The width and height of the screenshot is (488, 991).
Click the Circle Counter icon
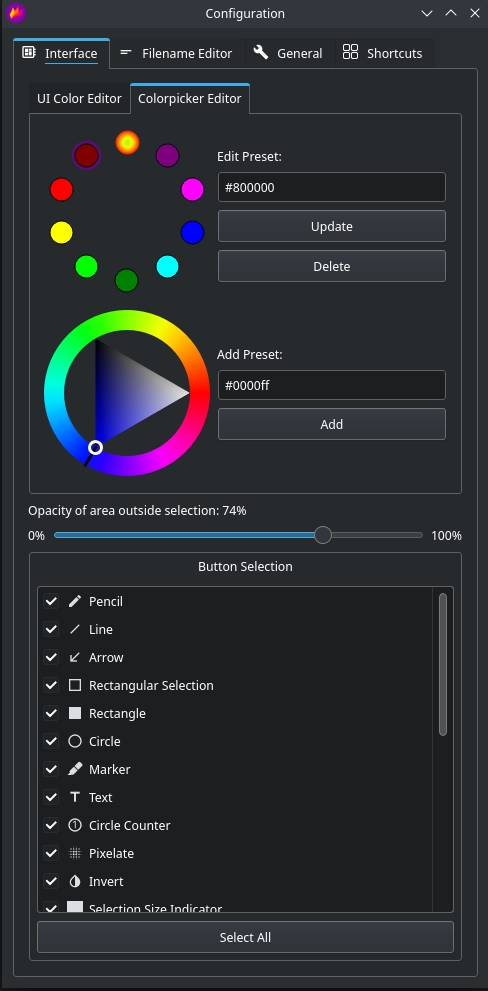75,825
